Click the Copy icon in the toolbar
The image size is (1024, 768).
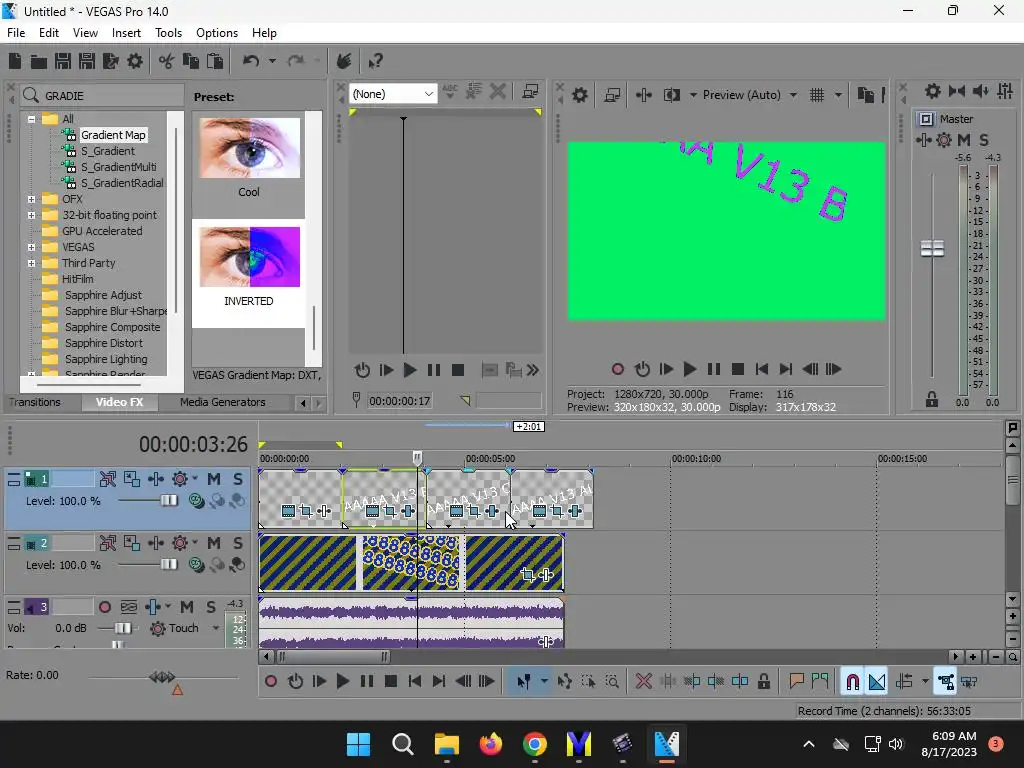pyautogui.click(x=191, y=61)
